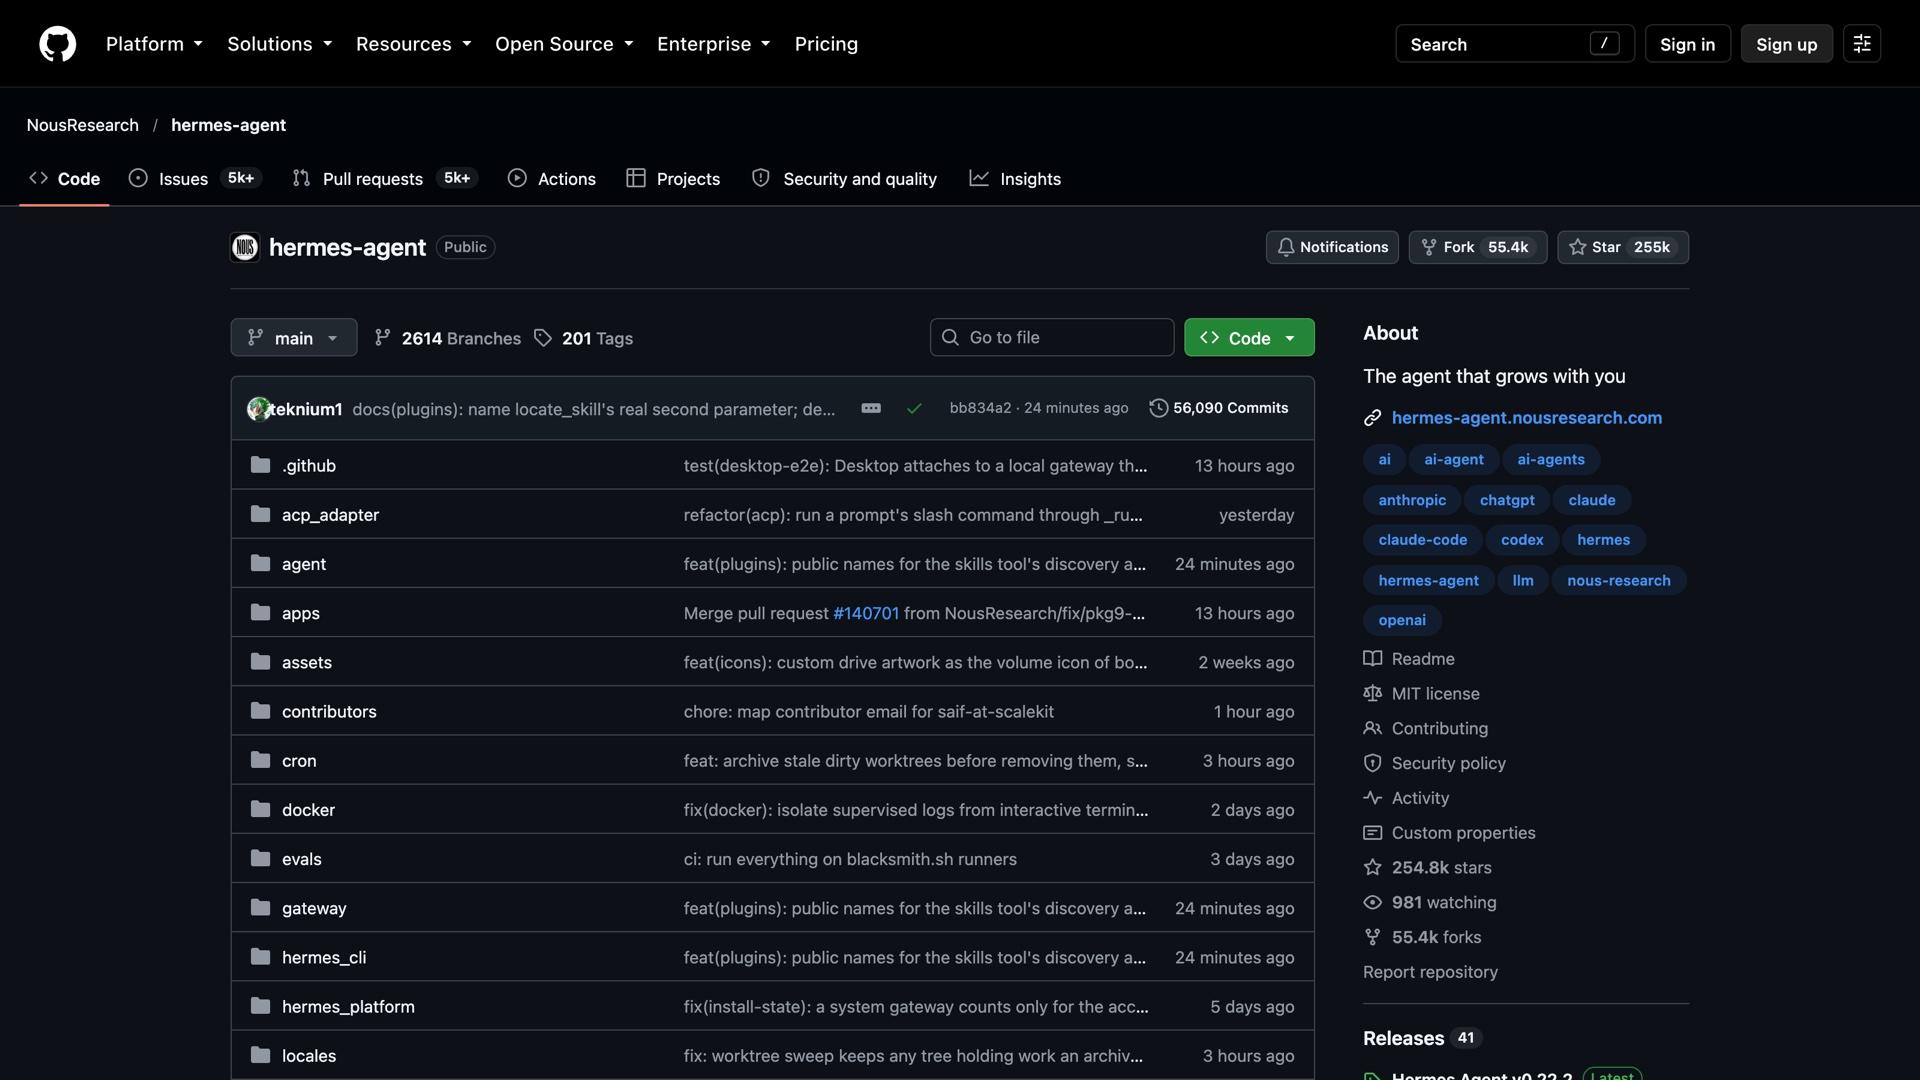
Task: Click the history clock icon beside 56,090 Commits
Action: click(x=1158, y=408)
